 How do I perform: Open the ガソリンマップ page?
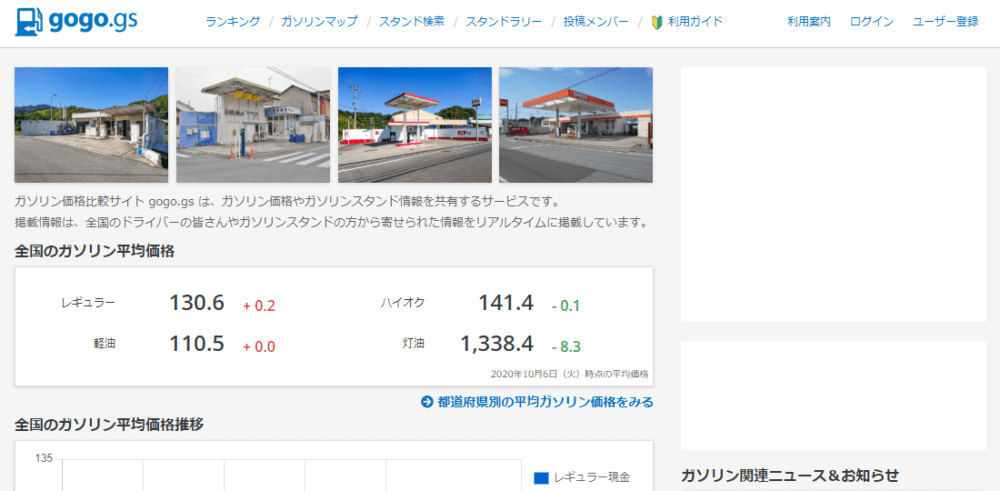(320, 22)
